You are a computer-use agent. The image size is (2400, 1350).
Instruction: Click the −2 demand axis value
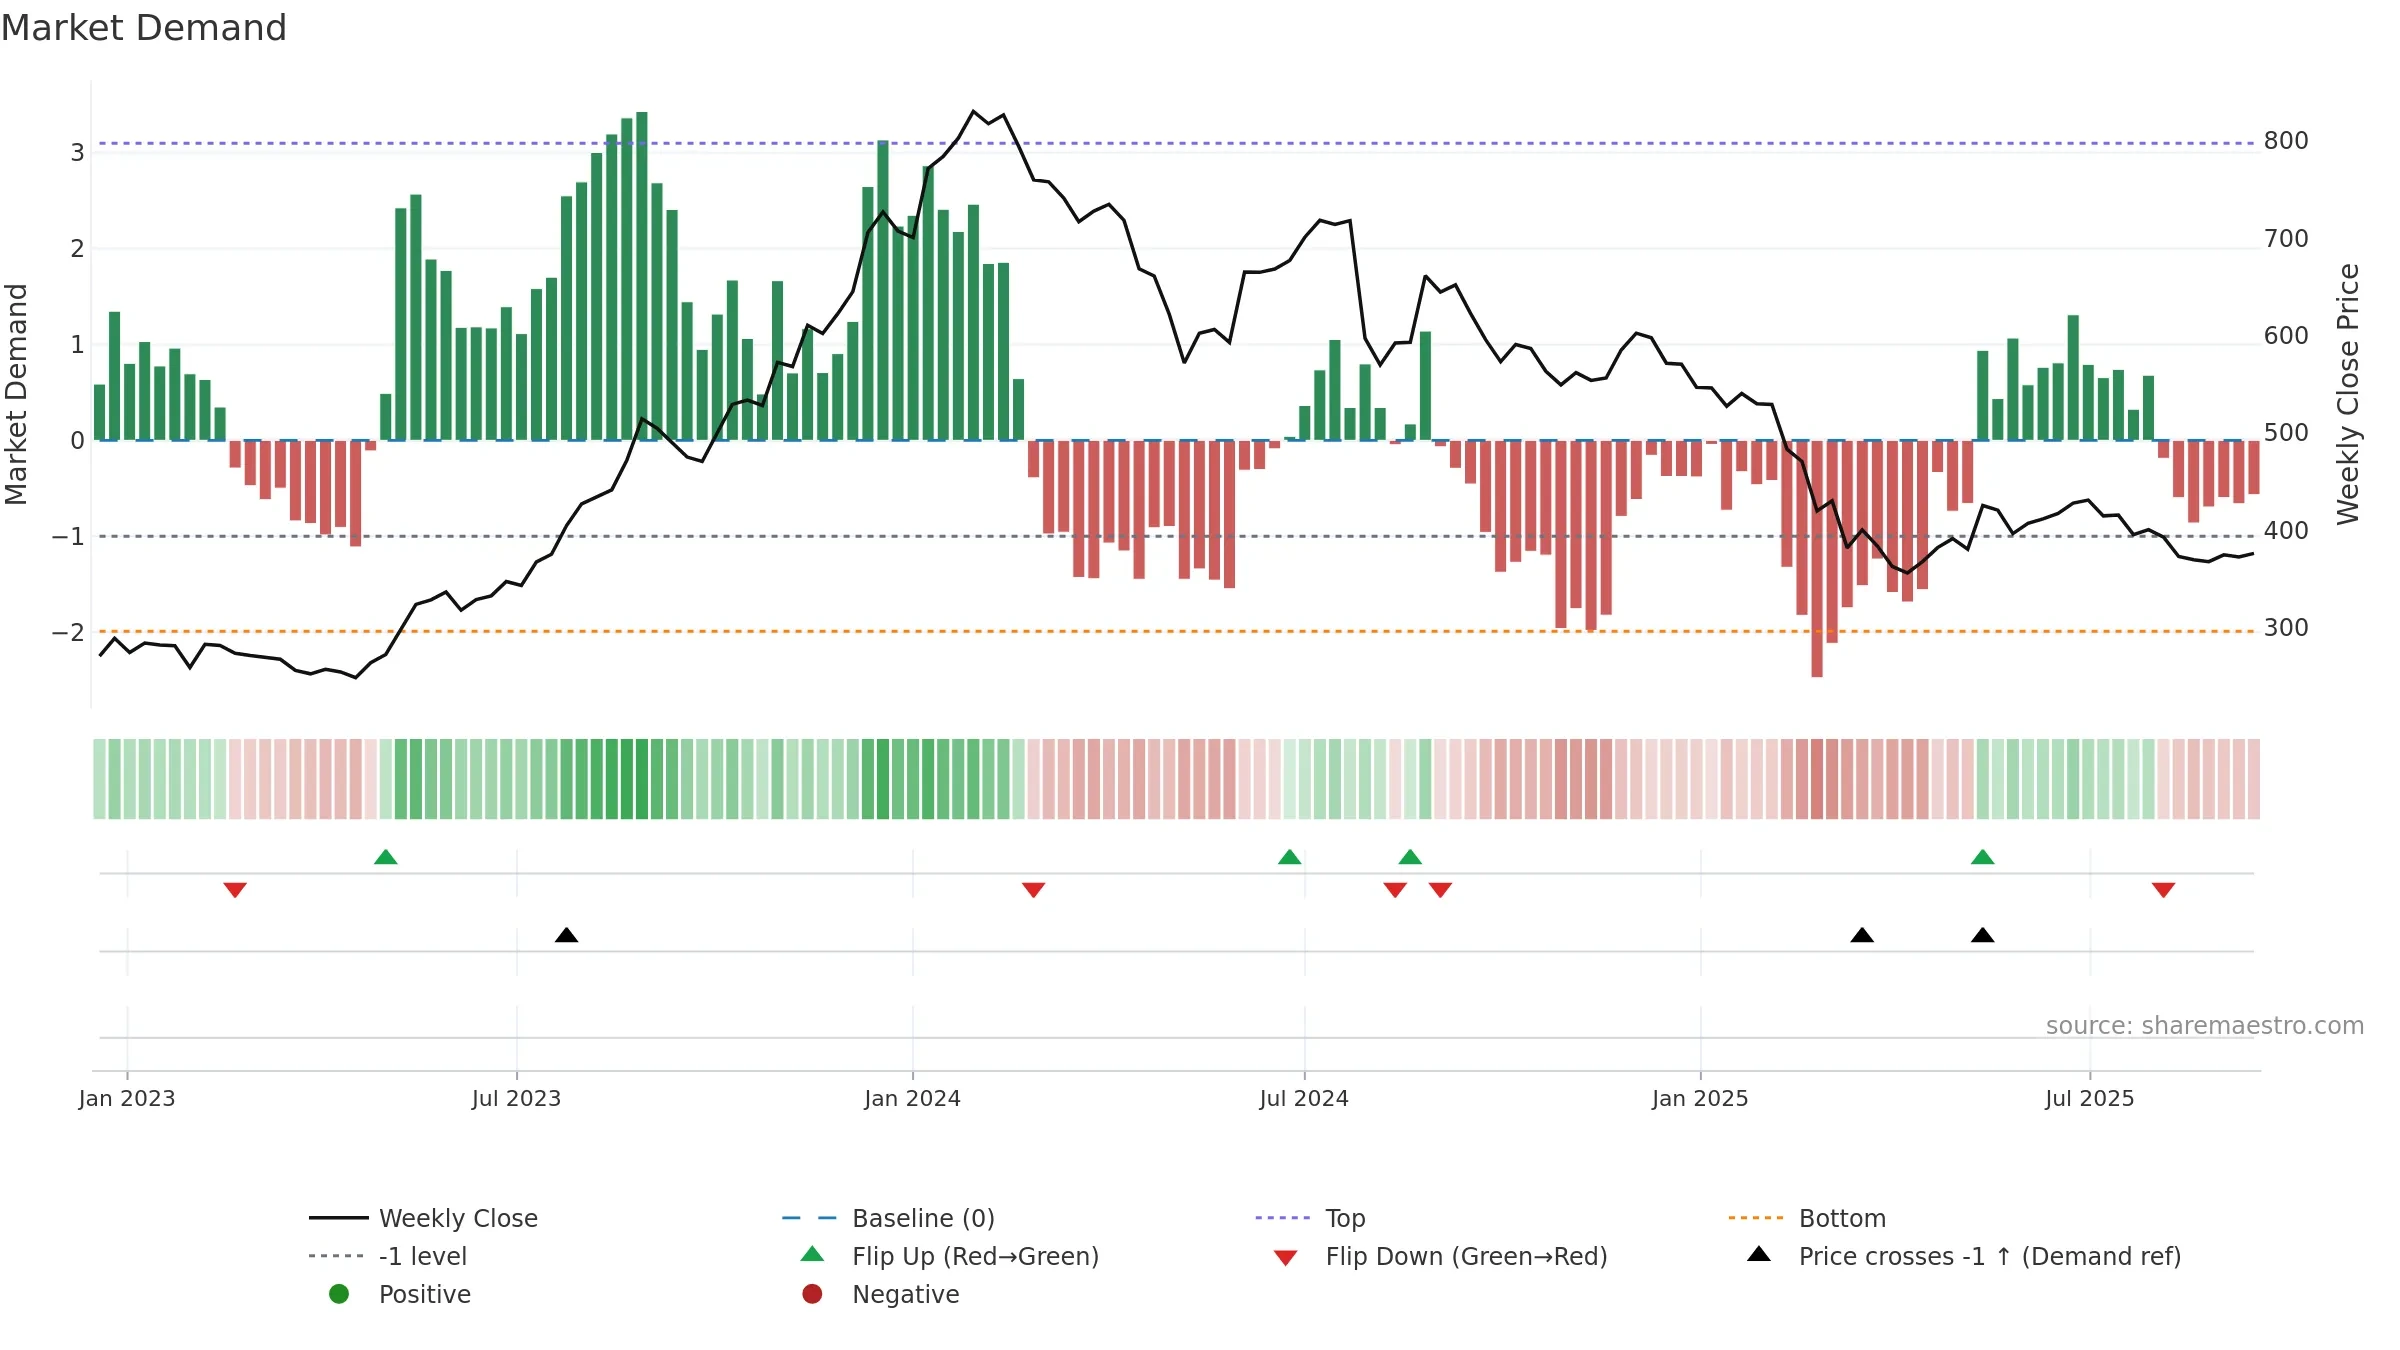pos(68,633)
